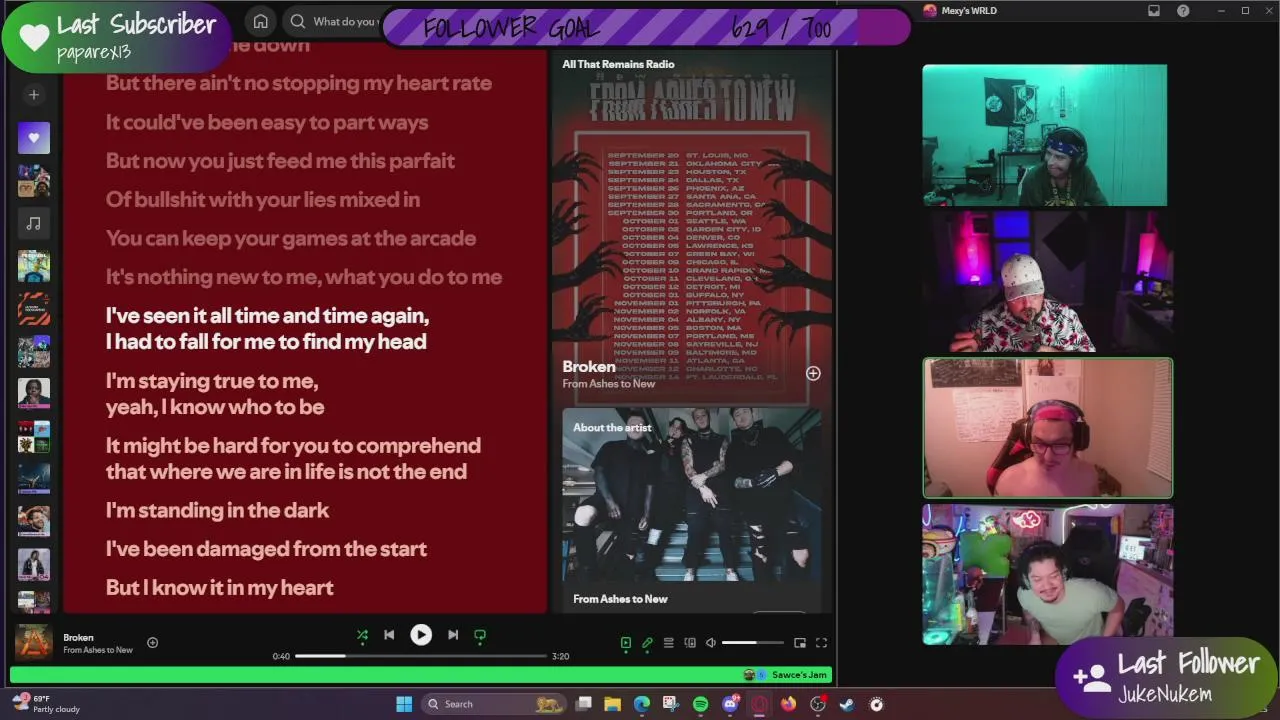Open Broken title in Now Playing panel

click(x=589, y=367)
